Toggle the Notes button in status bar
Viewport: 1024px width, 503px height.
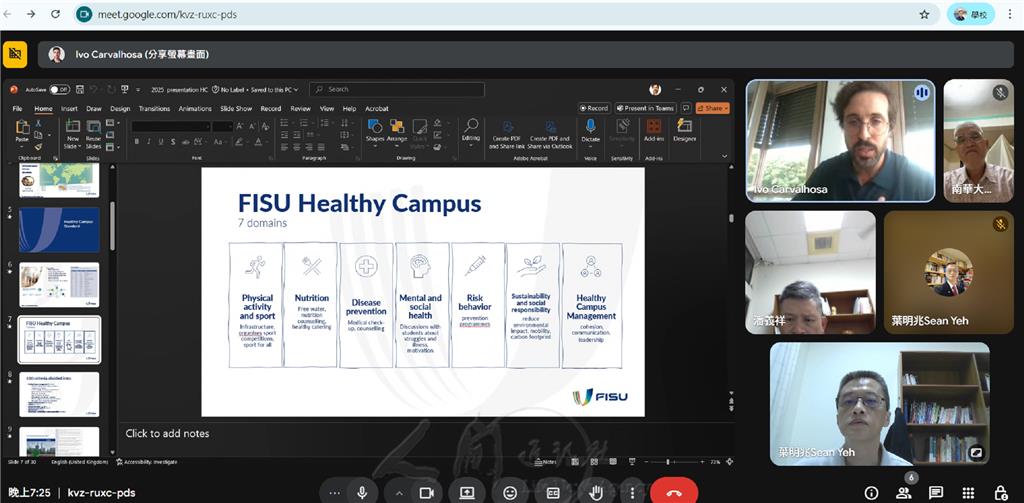coord(546,462)
